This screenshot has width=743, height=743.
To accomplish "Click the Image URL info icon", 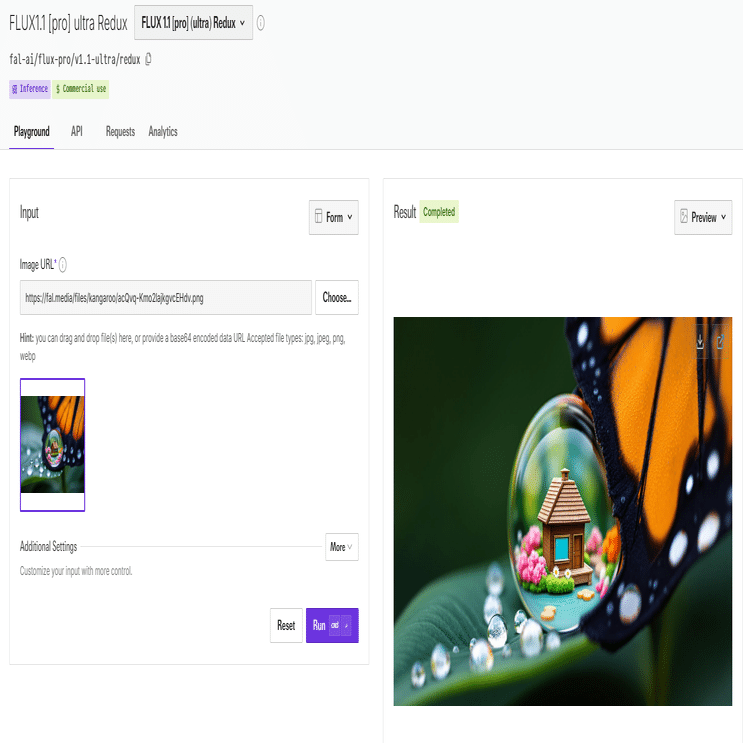I will [63, 264].
